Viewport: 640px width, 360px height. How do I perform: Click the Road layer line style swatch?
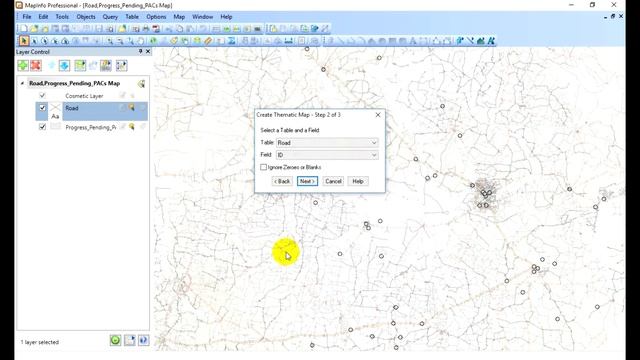55,108
